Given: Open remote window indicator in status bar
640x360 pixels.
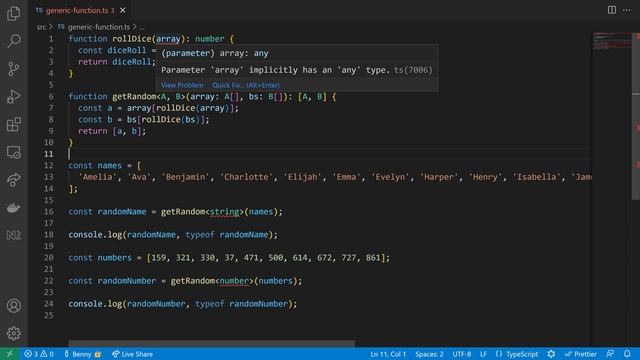Looking at the screenshot, I should (9, 354).
